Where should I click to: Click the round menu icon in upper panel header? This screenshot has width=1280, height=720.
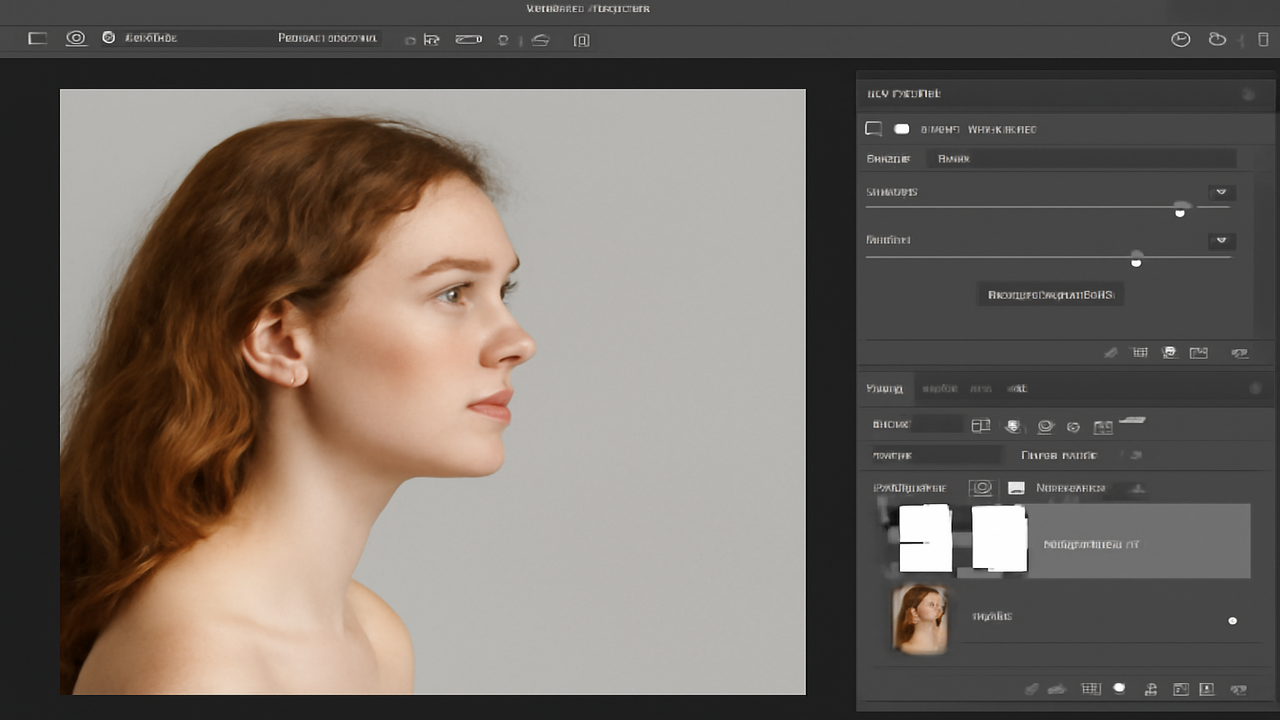coord(1248,94)
